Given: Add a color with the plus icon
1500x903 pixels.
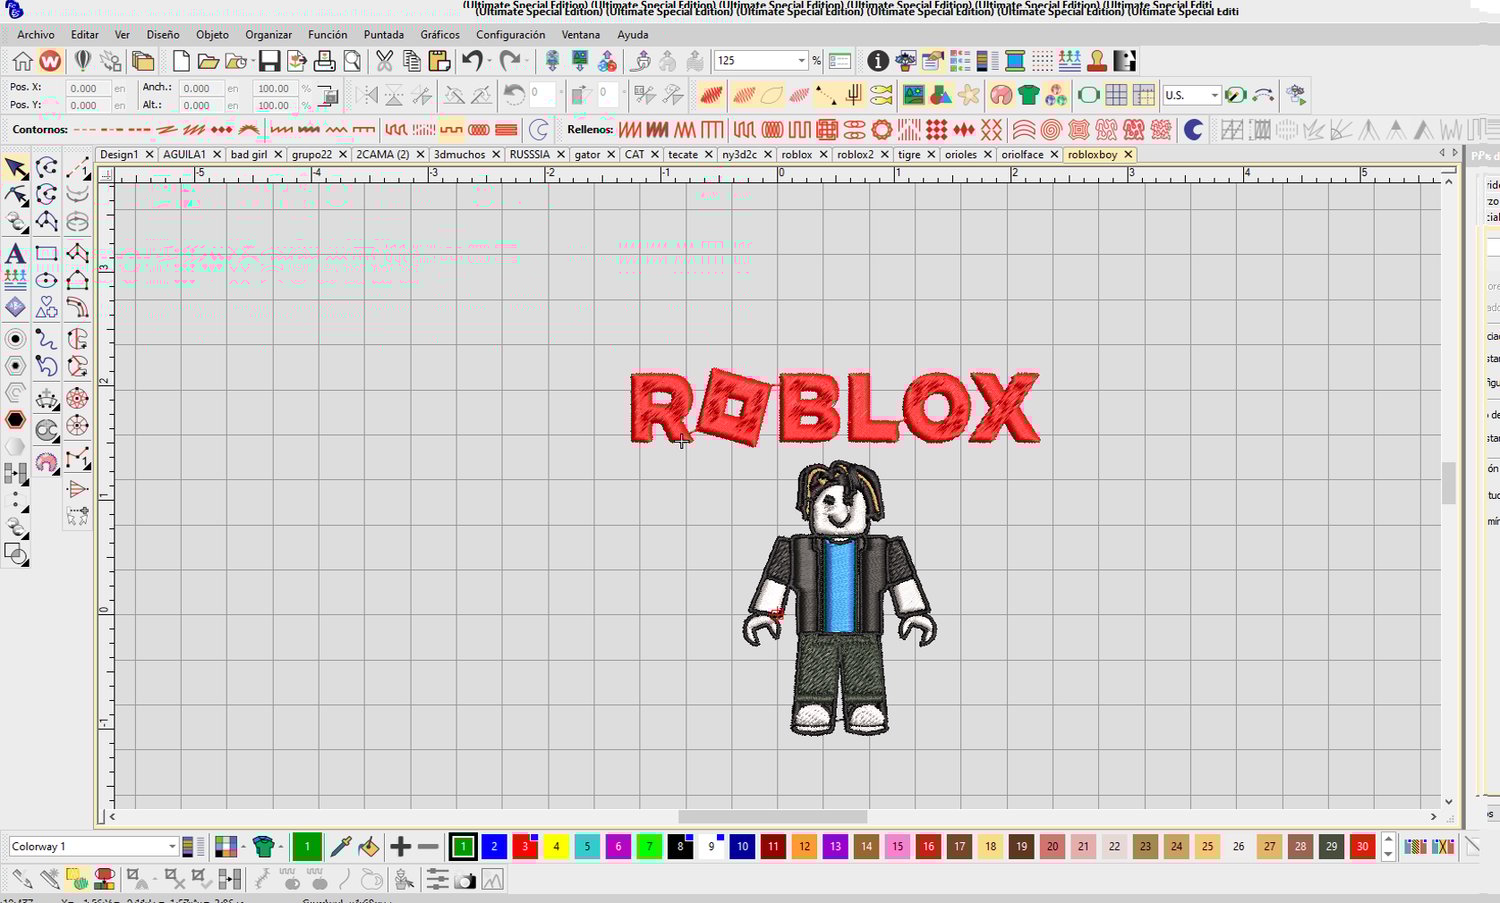Looking at the screenshot, I should (401, 847).
